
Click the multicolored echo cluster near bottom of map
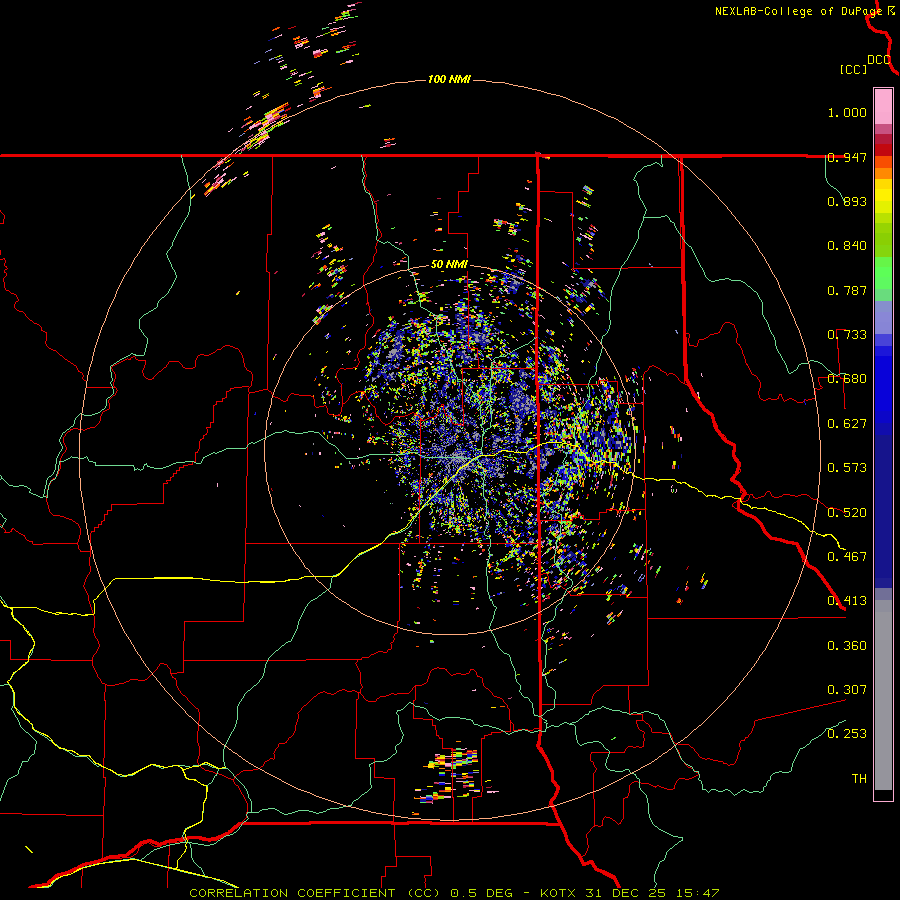coord(453,775)
